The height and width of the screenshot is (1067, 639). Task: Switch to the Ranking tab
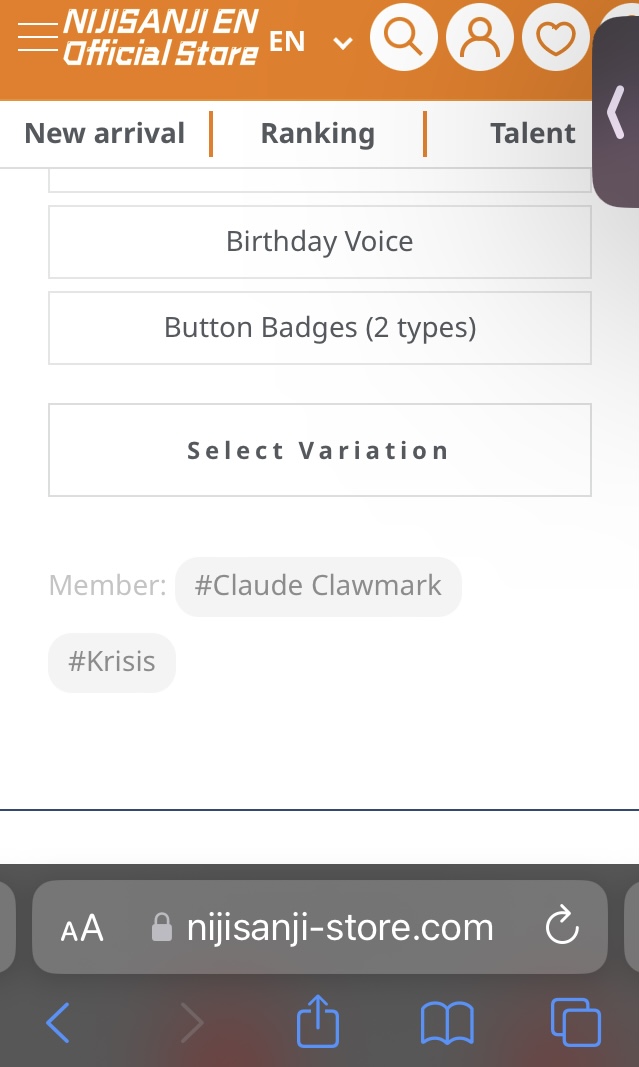(x=317, y=133)
